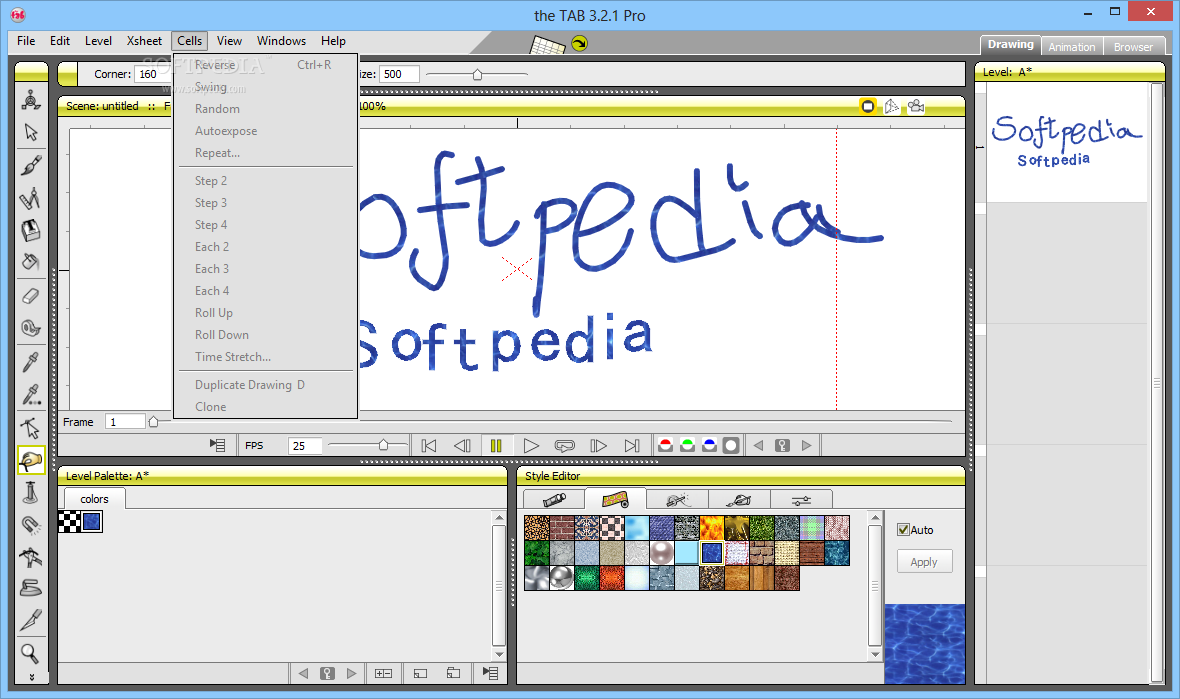Open the colors tab in Level Palette

coord(94,499)
